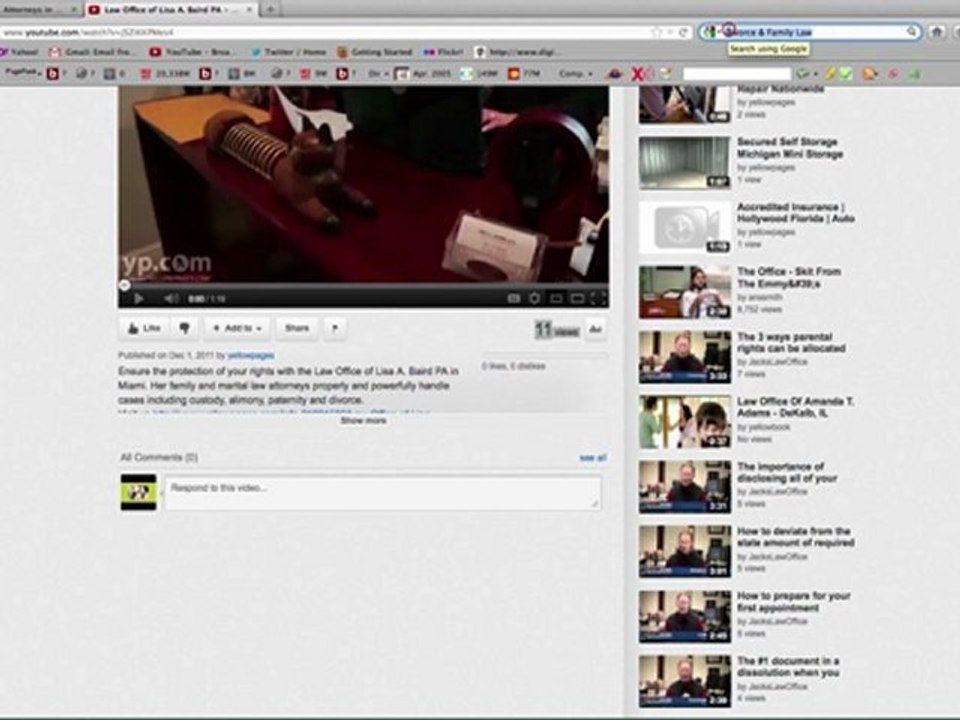
Task: Open the yellowpages channel link
Action: pyautogui.click(x=251, y=355)
